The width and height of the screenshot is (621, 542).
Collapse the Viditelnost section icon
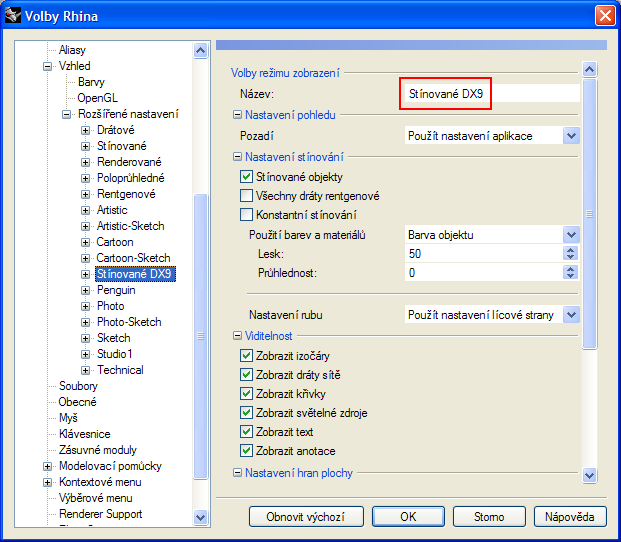[x=238, y=336]
